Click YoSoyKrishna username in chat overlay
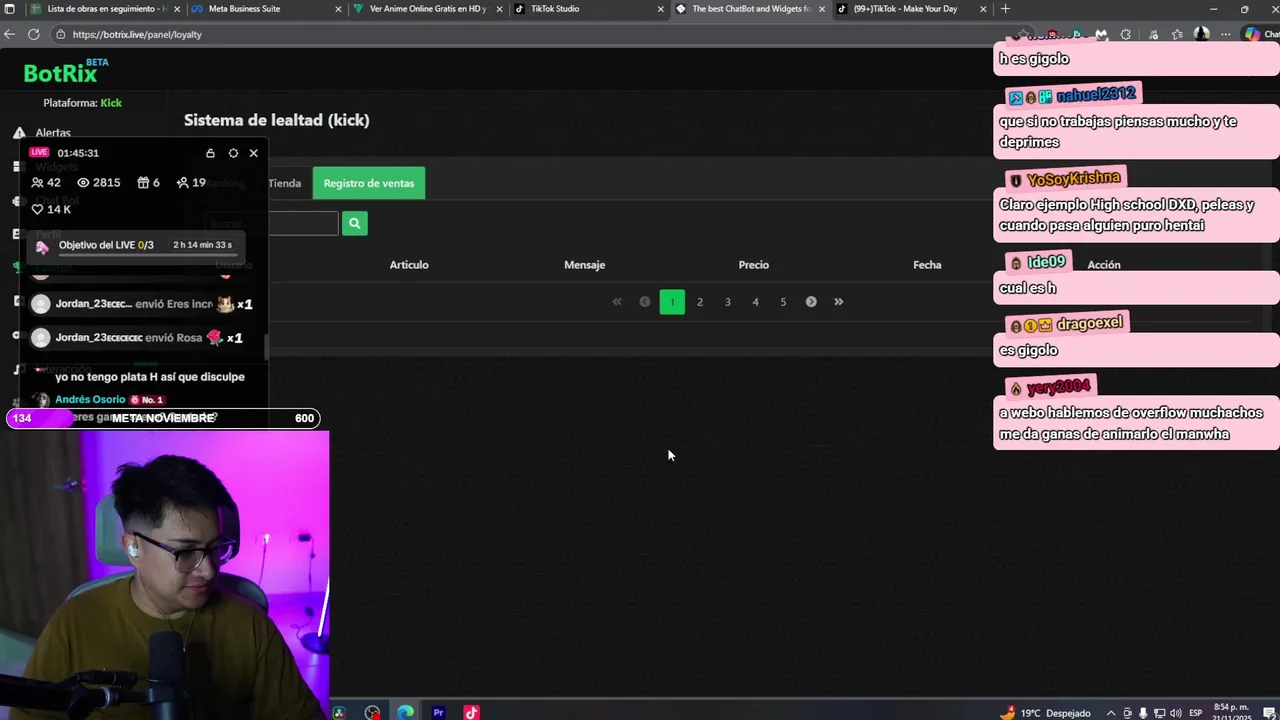The image size is (1280, 720). click(1073, 179)
